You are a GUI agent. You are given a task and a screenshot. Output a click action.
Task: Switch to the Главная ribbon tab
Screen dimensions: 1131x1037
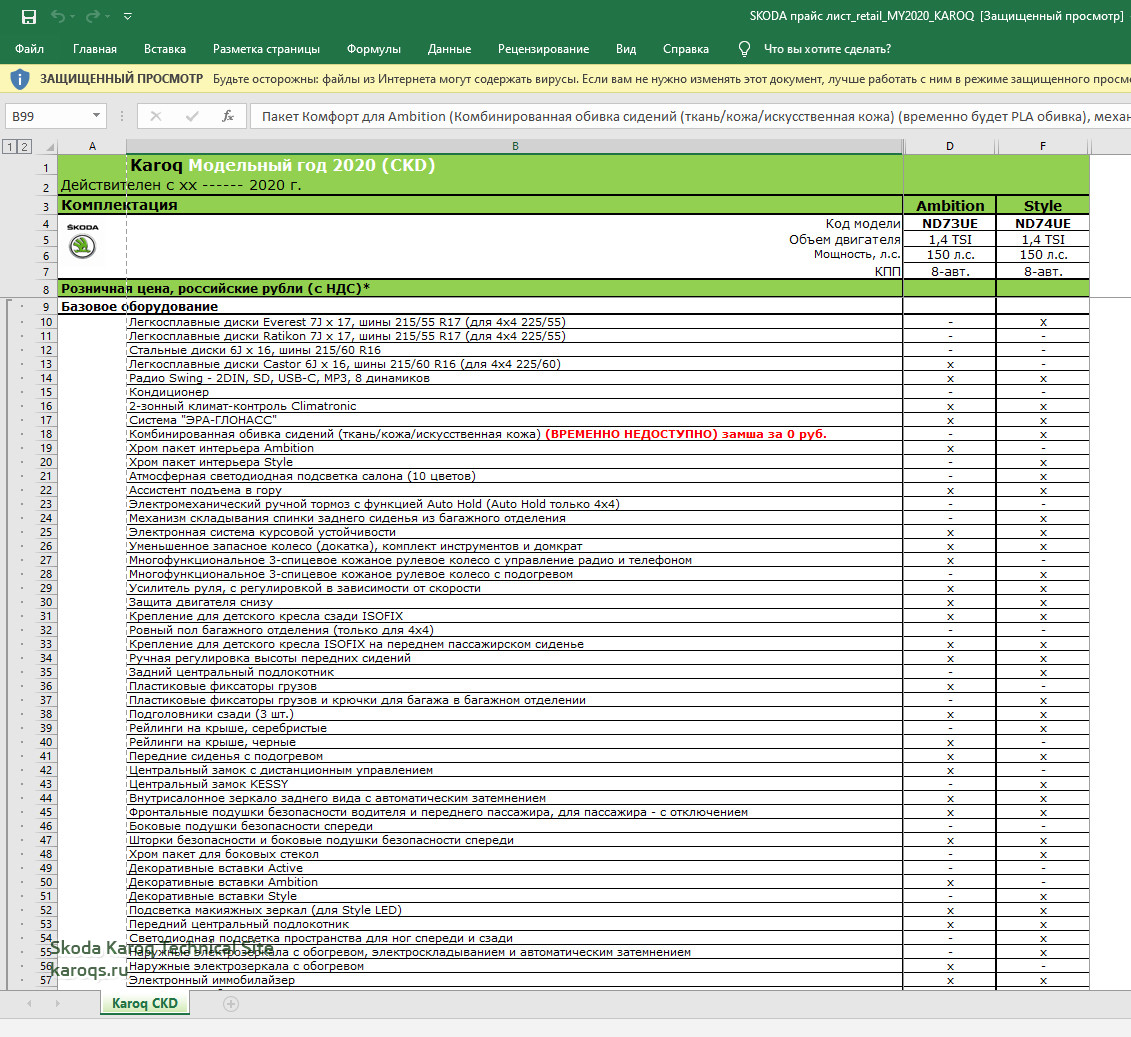point(94,49)
